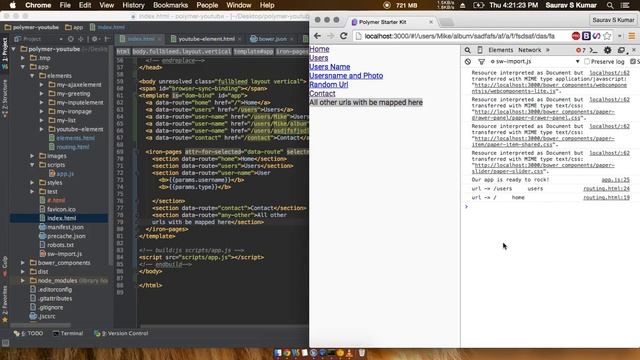This screenshot has width=640, height=360.
Task: Click the red error count badge
Action: click(x=580, y=50)
